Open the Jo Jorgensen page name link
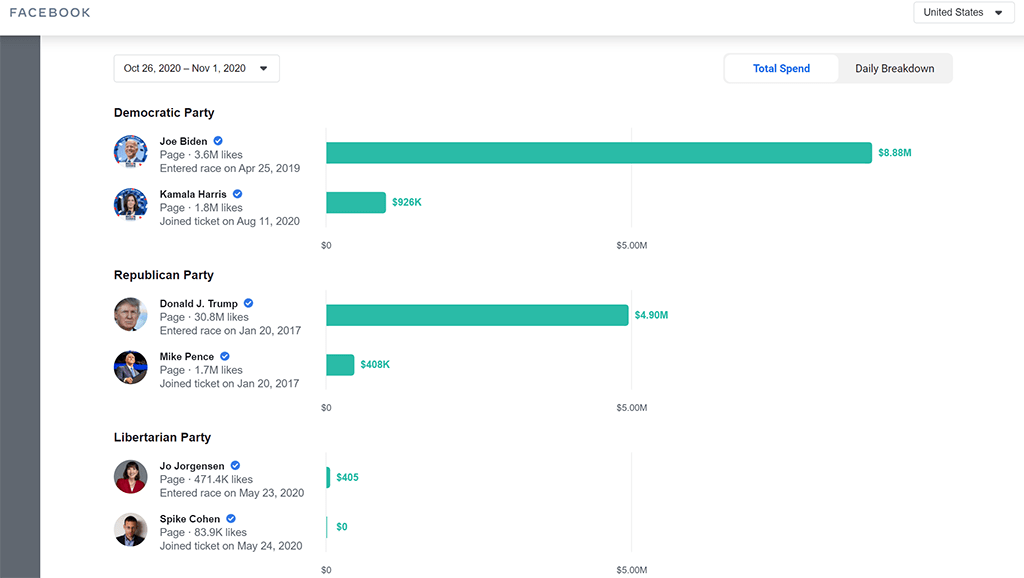The width and height of the screenshot is (1024, 578). tap(192, 466)
